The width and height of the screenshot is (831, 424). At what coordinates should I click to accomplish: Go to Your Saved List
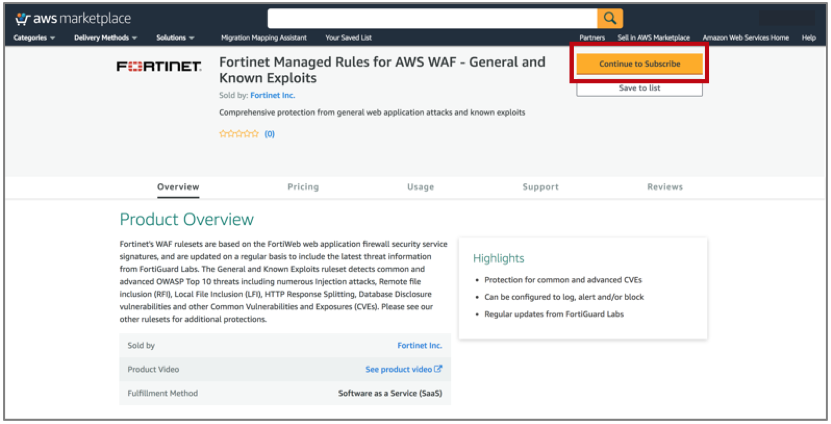[x=348, y=38]
